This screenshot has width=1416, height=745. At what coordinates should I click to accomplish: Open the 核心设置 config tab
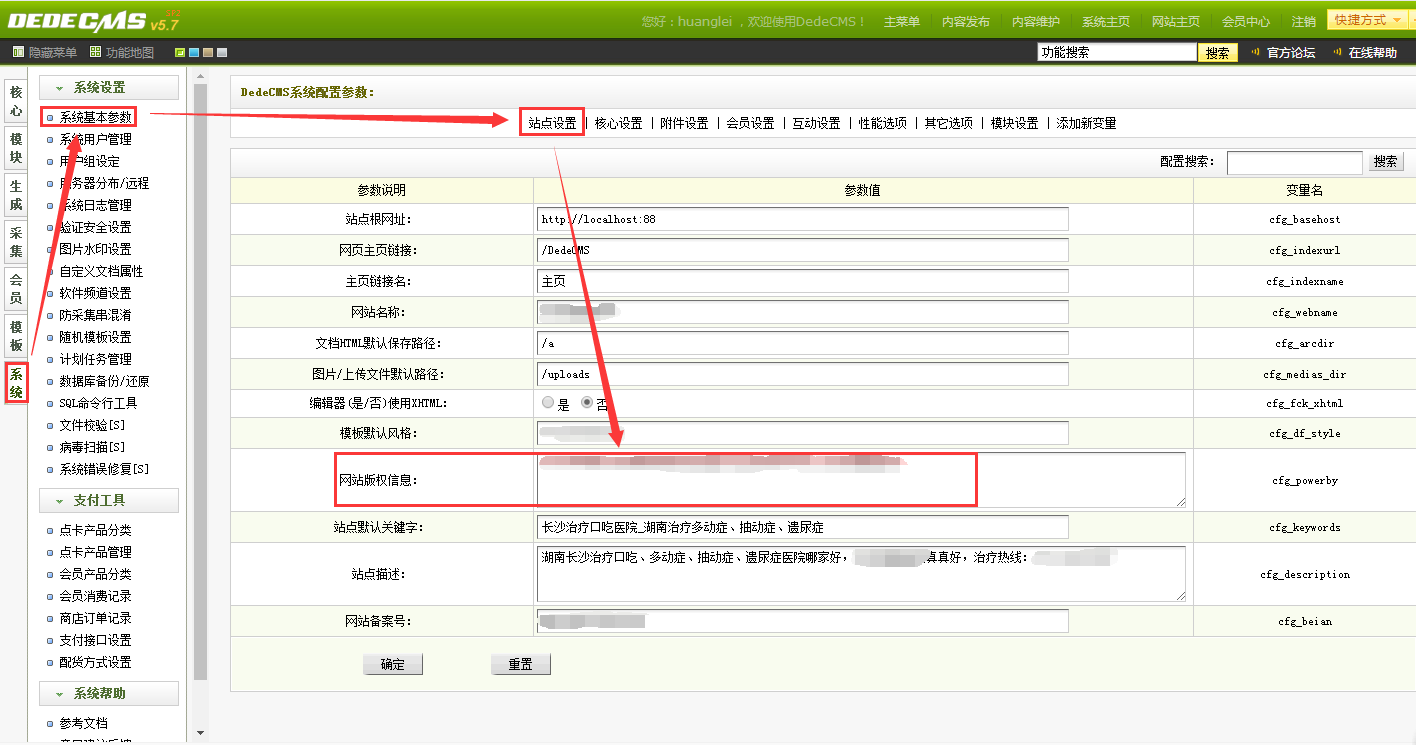(618, 123)
